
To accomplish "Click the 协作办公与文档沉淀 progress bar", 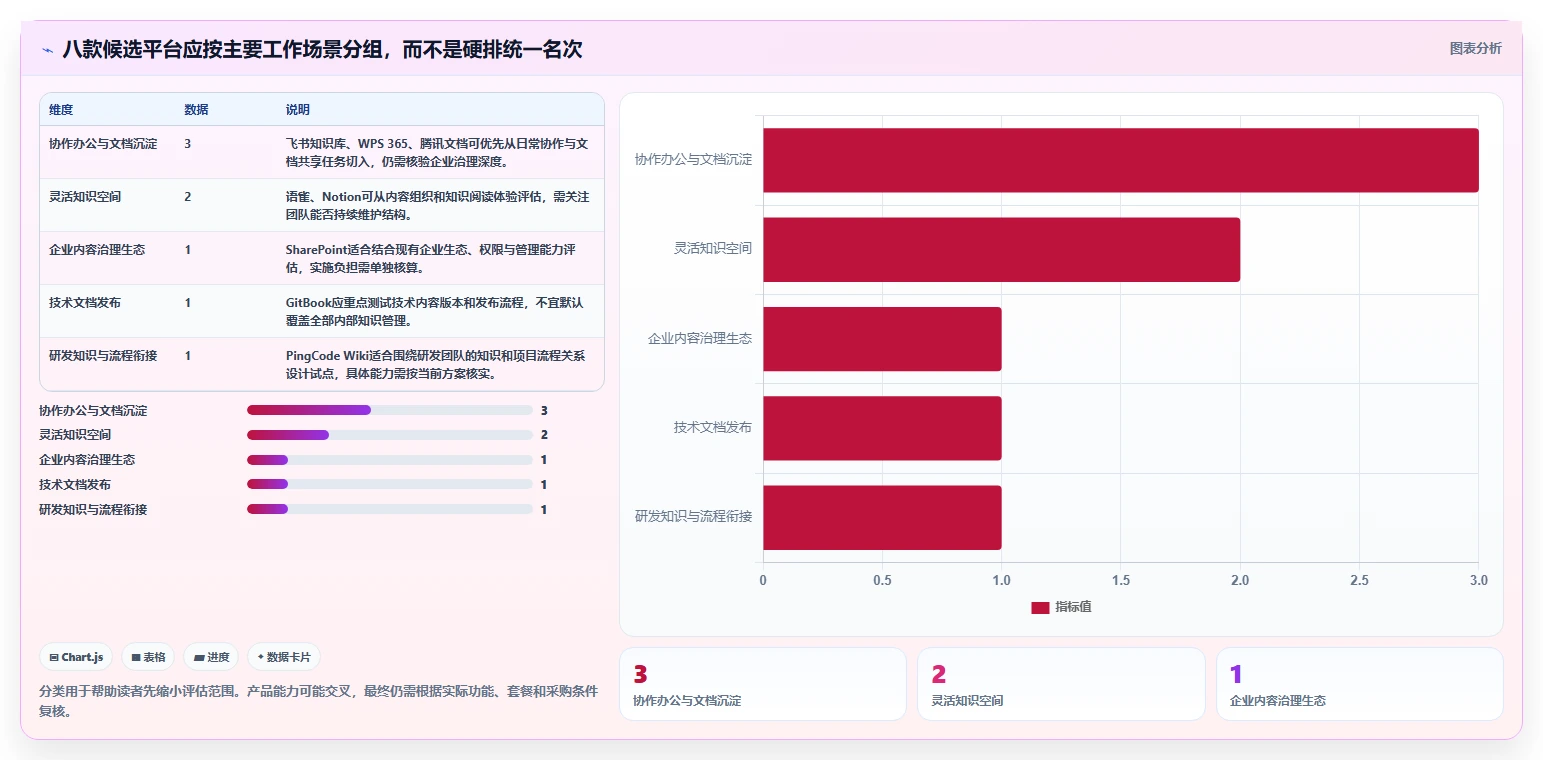I will (x=389, y=410).
